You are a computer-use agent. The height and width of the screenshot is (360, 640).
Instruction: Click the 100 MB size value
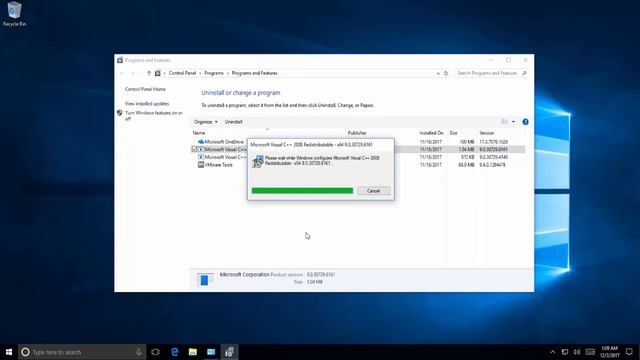(467, 142)
